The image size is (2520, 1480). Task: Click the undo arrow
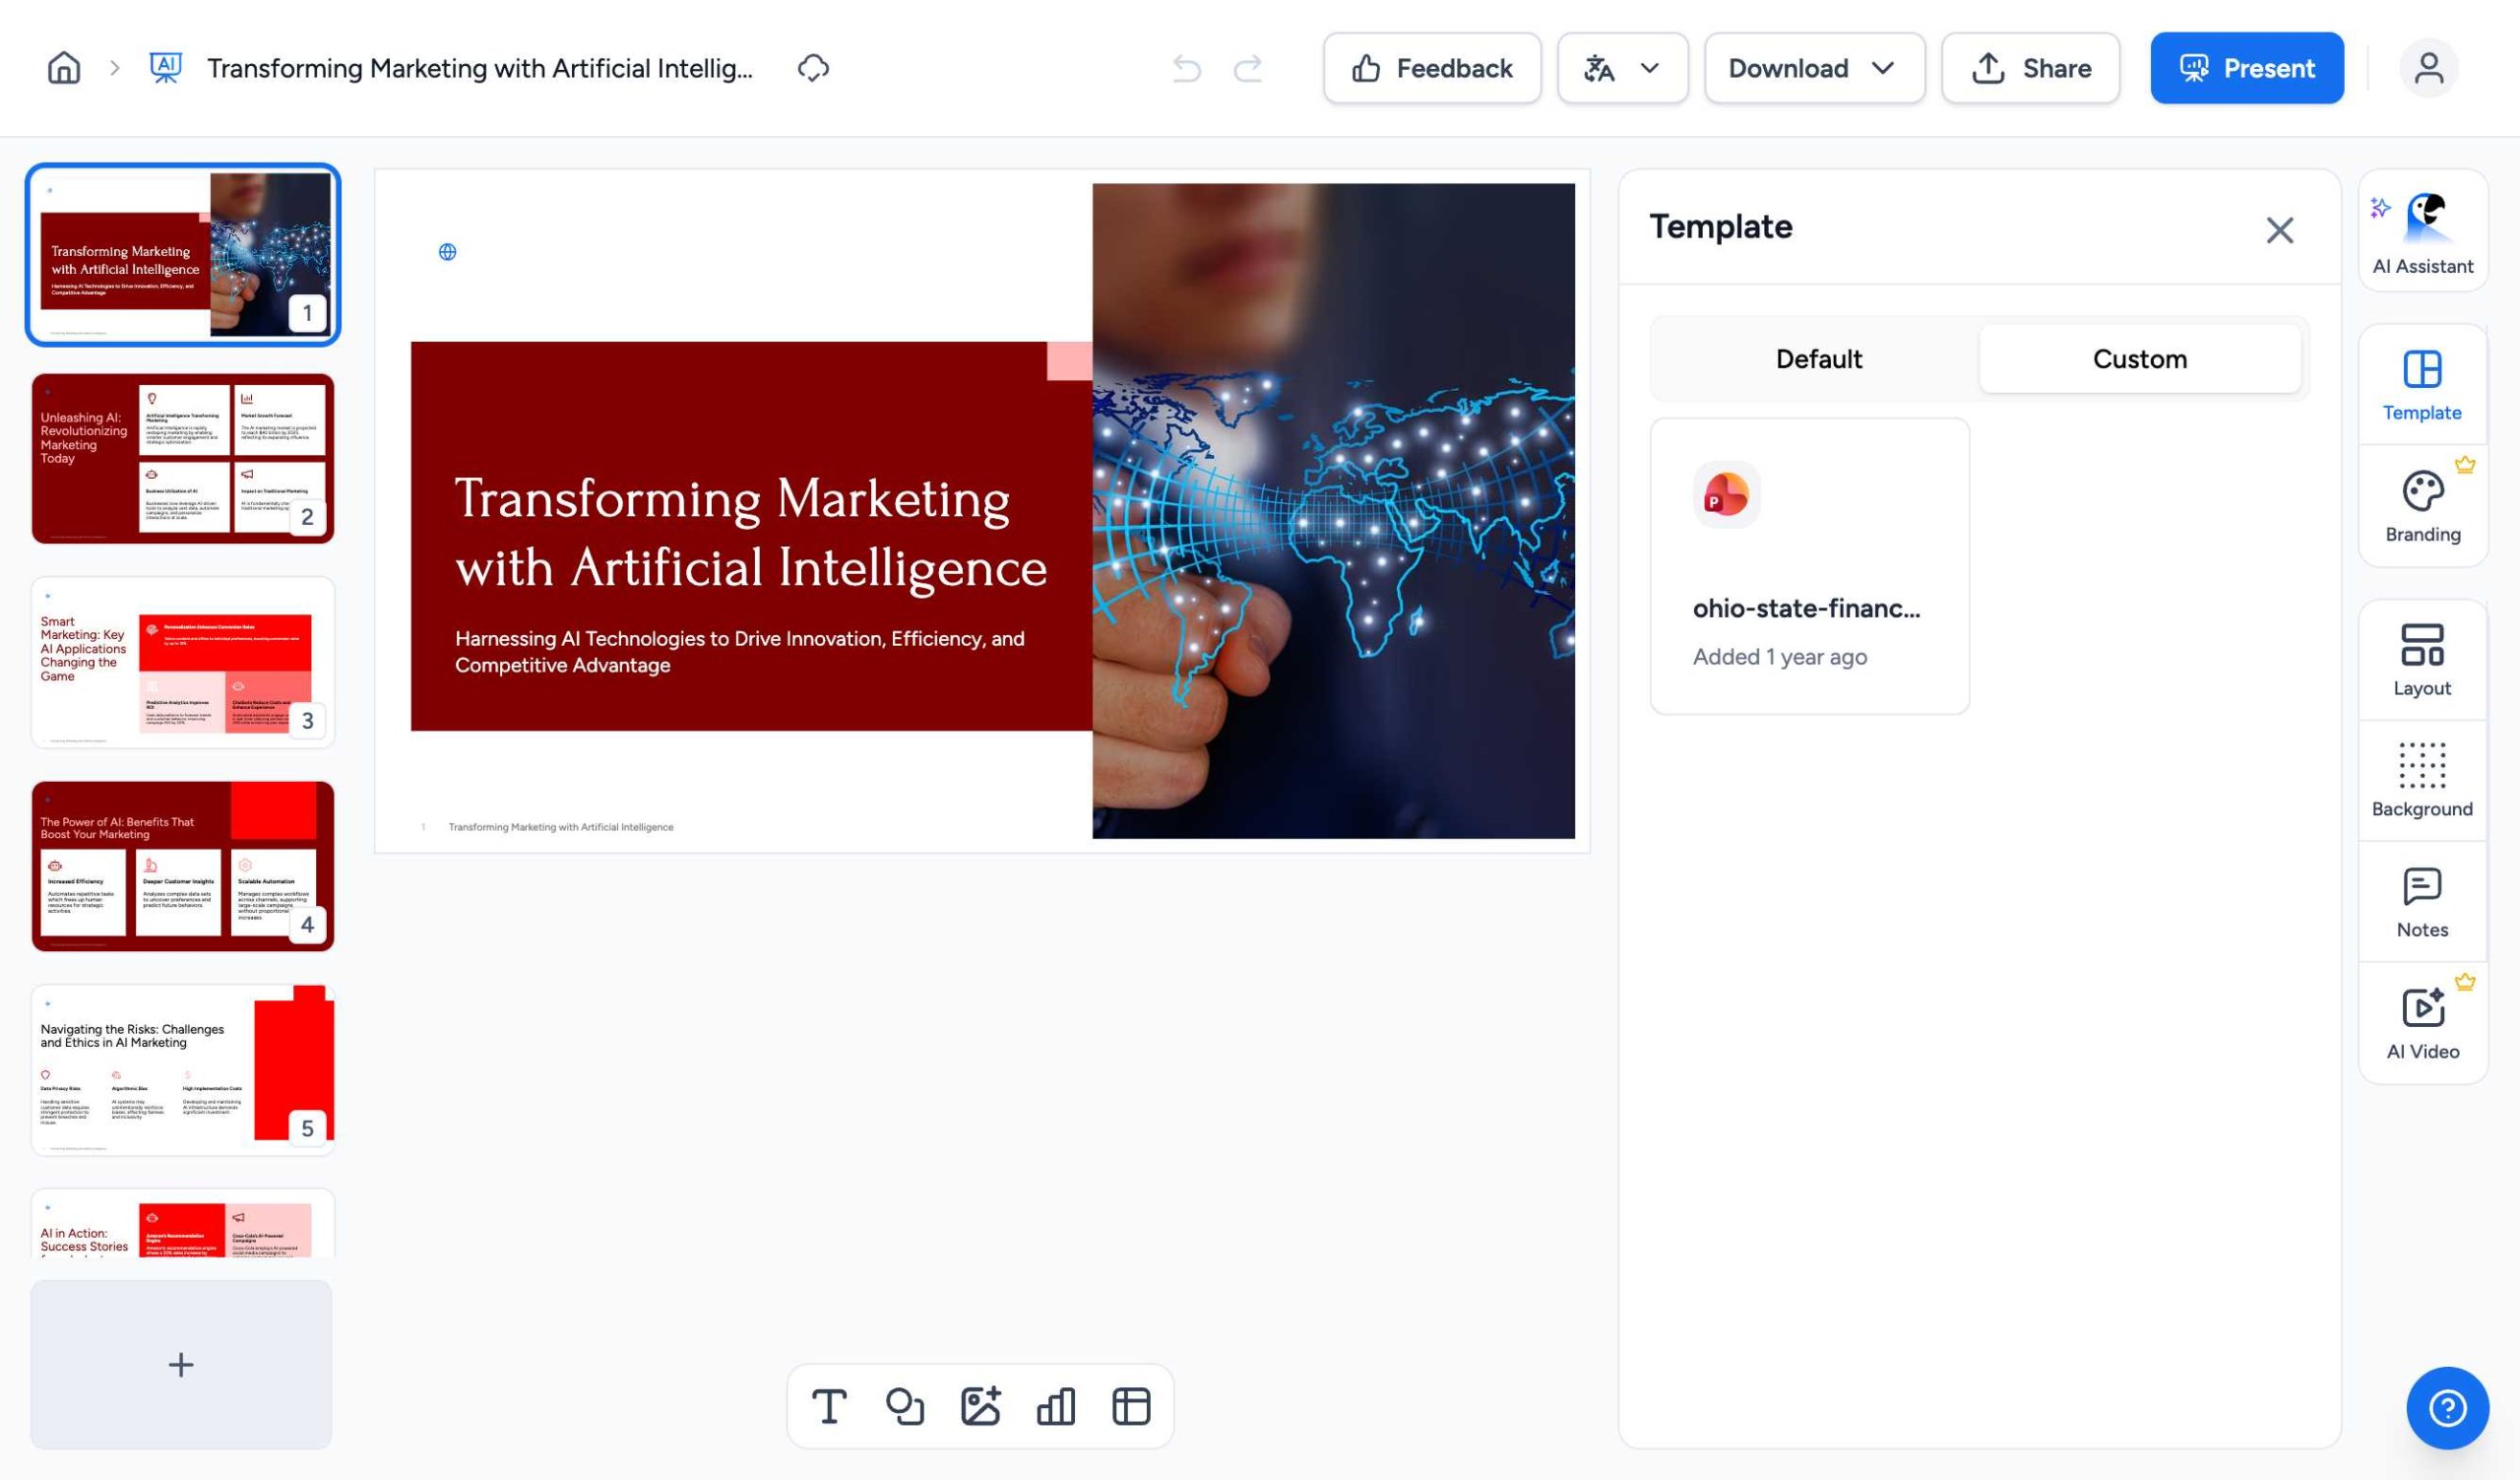(1186, 68)
